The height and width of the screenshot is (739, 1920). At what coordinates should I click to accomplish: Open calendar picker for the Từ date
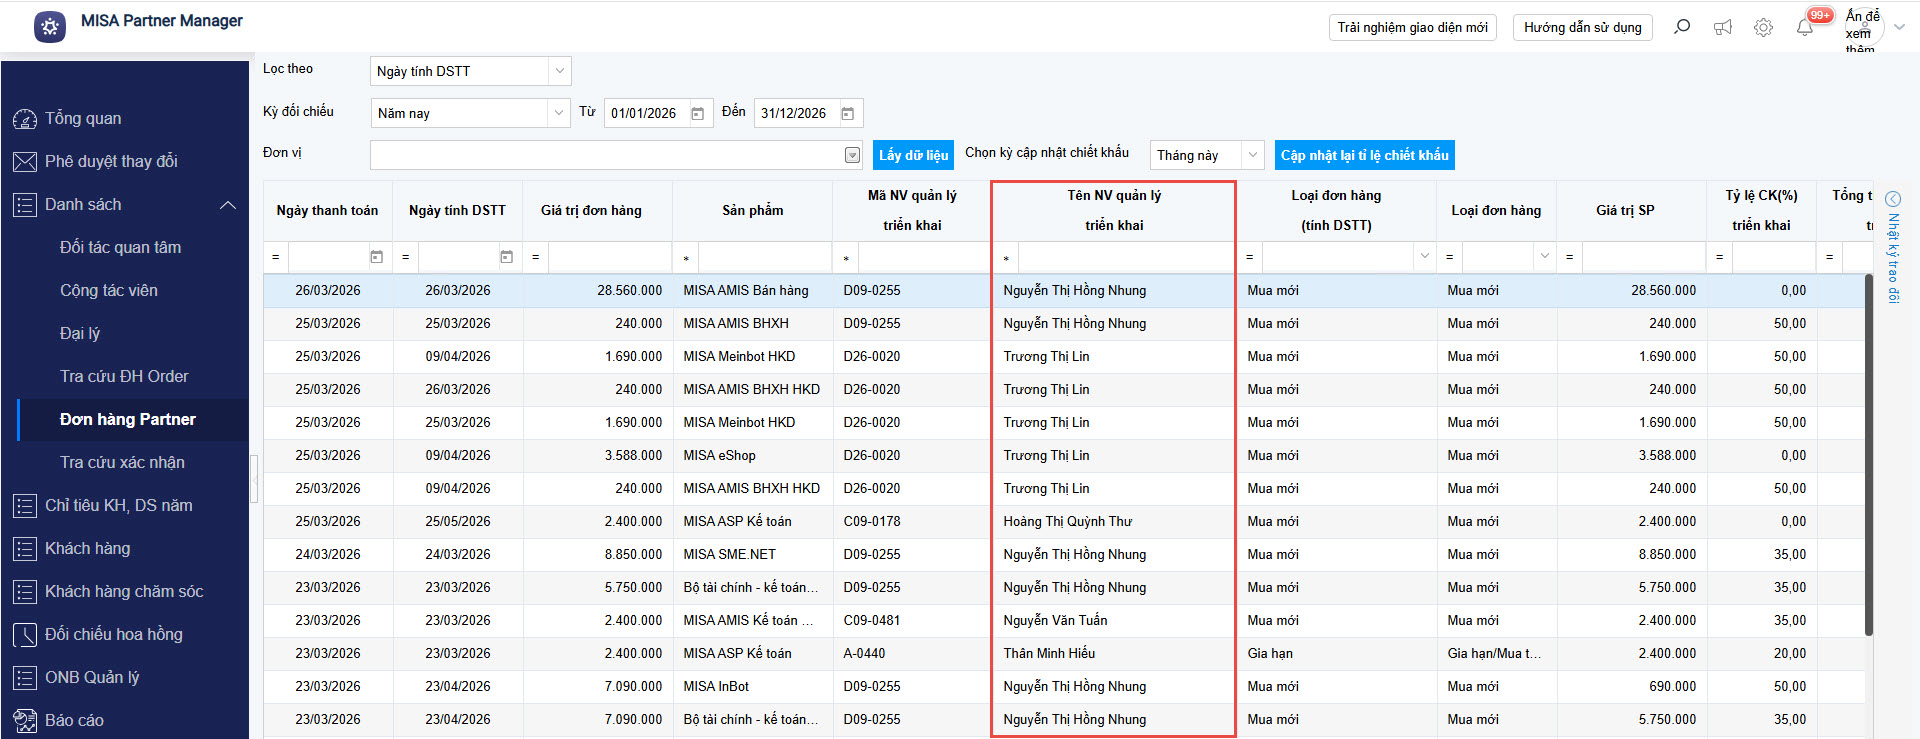tap(698, 114)
